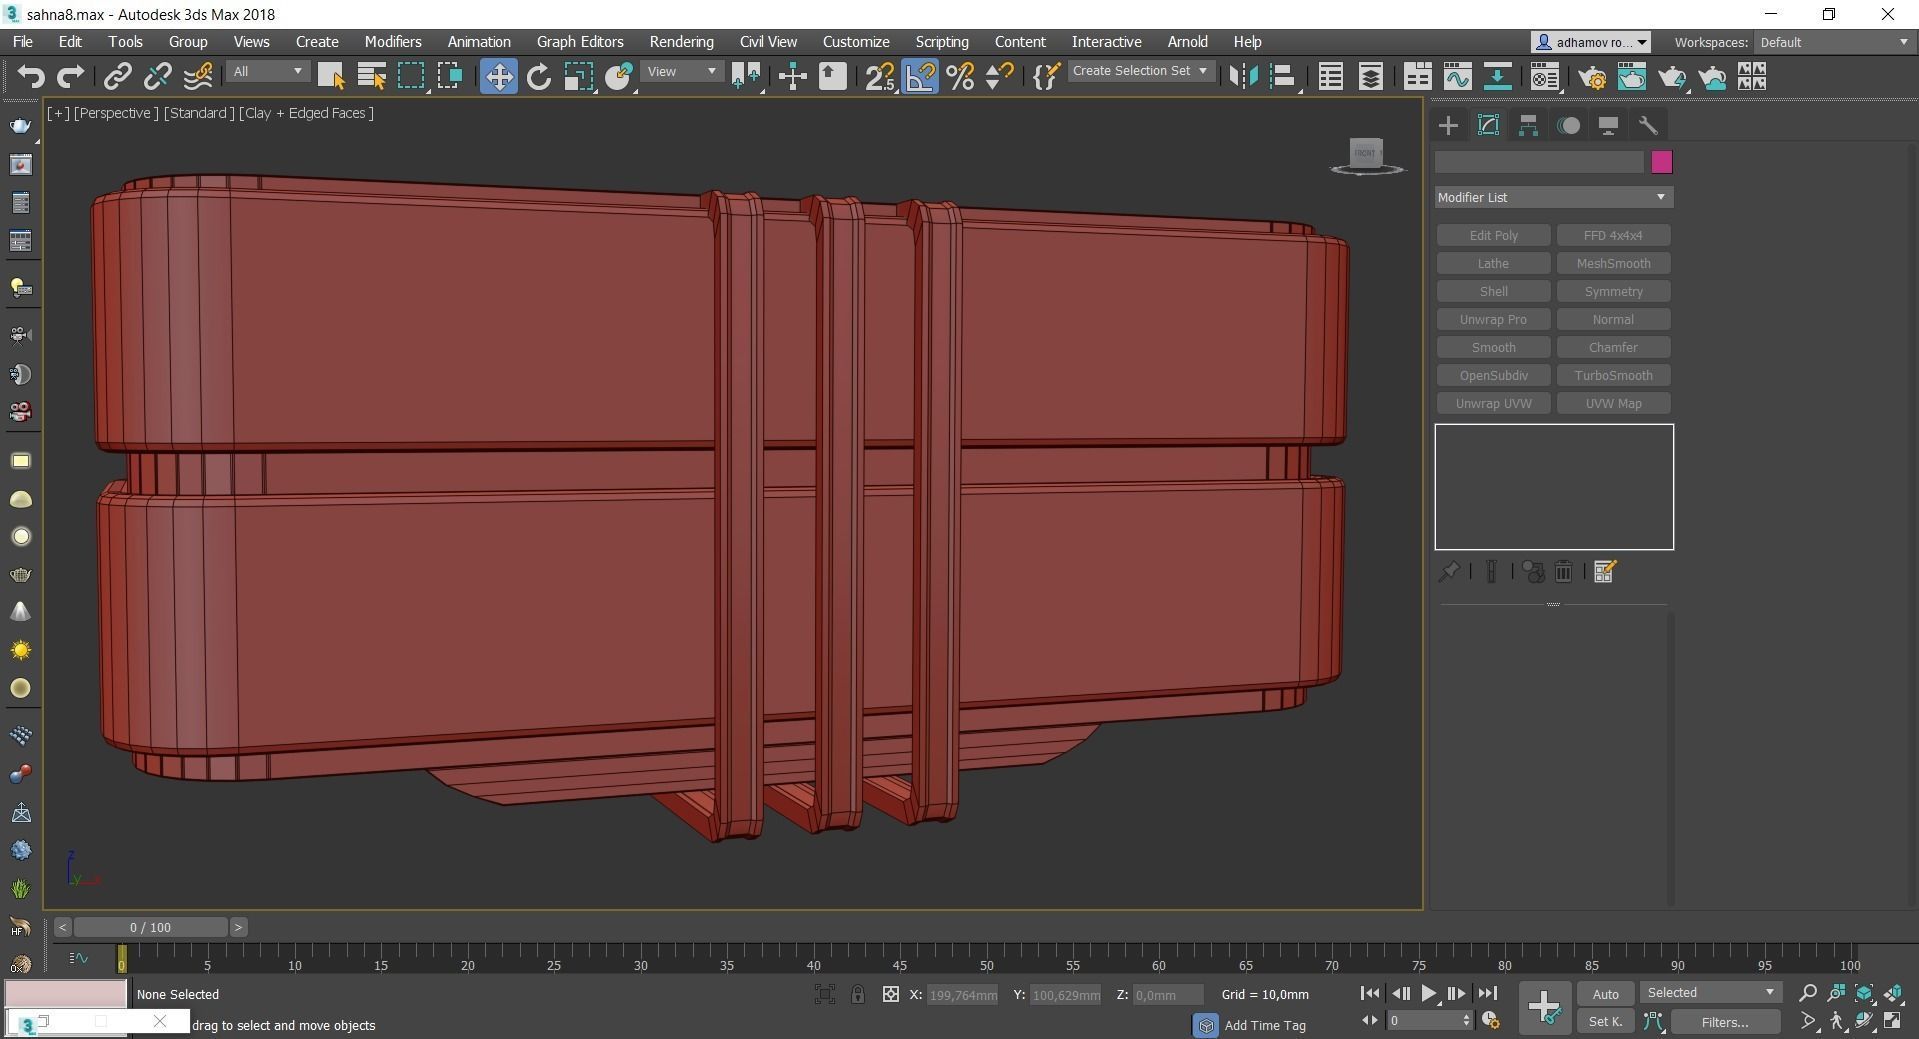Switch to the Modify command panel tab
1919x1039 pixels.
pos(1488,125)
